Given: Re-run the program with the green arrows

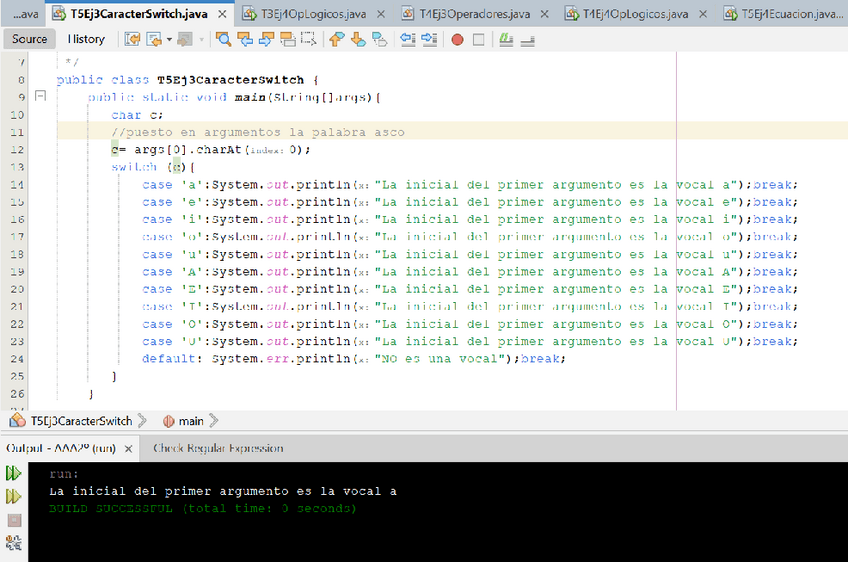Looking at the screenshot, I should coord(14,475).
